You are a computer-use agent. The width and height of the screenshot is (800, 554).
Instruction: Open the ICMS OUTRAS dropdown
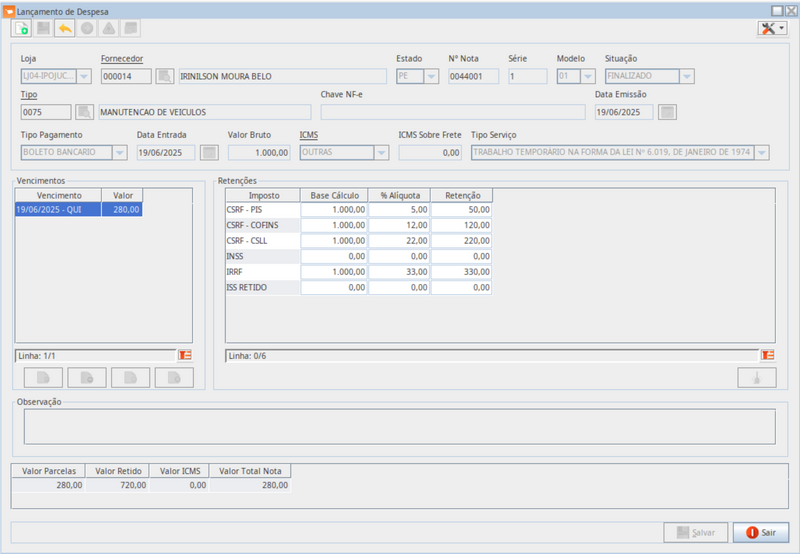pyautogui.click(x=380, y=152)
